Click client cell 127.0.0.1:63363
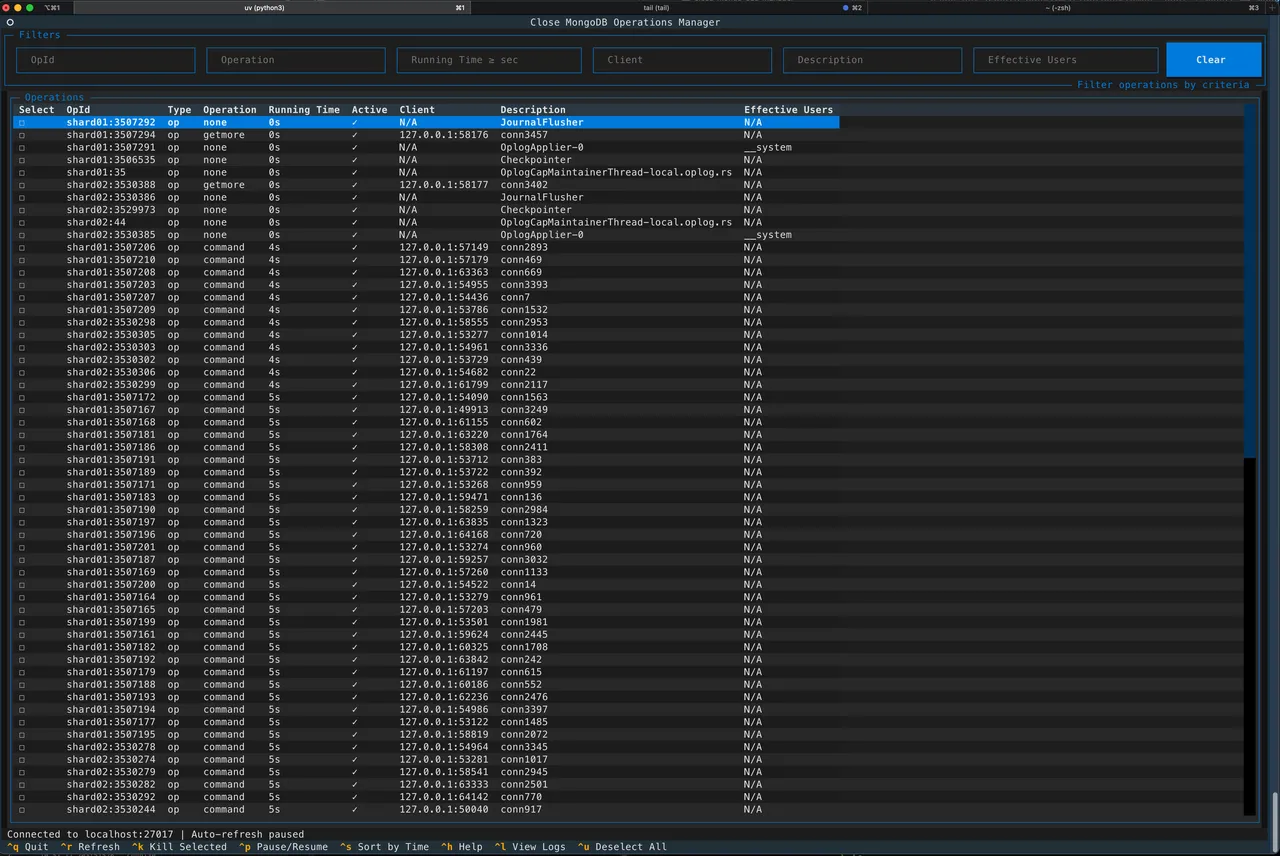 tap(444, 273)
